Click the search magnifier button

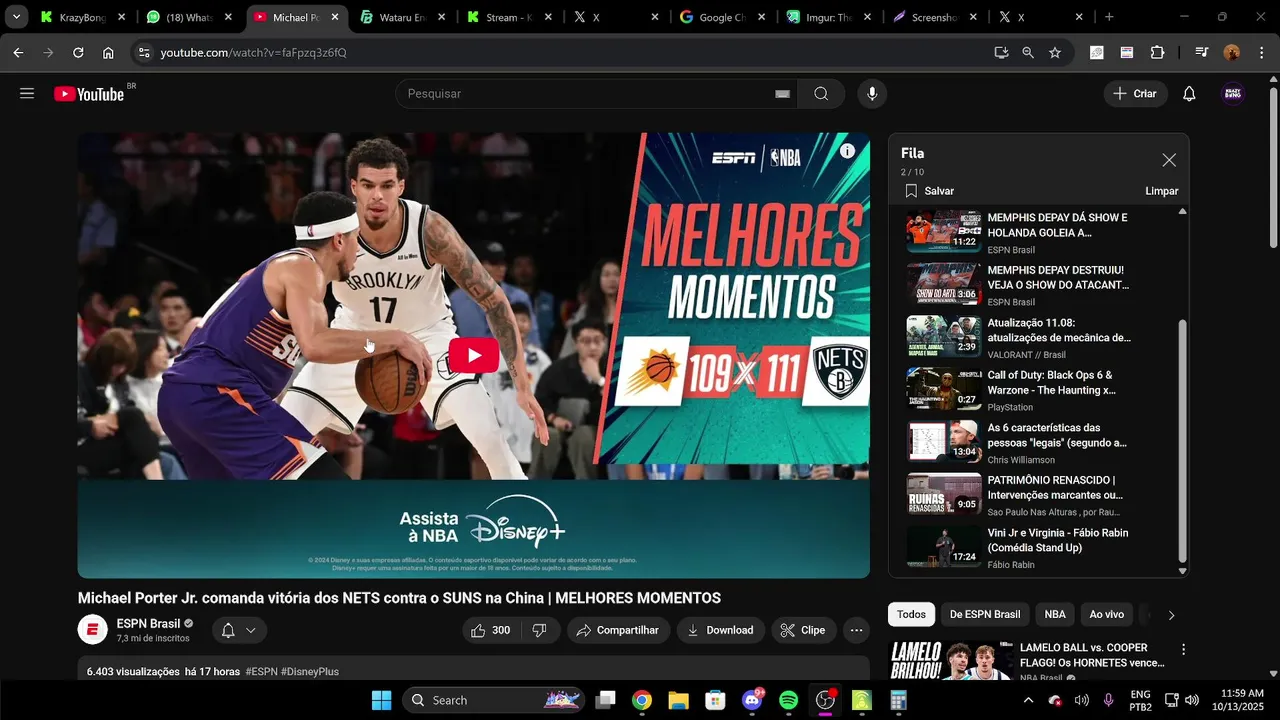(x=821, y=94)
